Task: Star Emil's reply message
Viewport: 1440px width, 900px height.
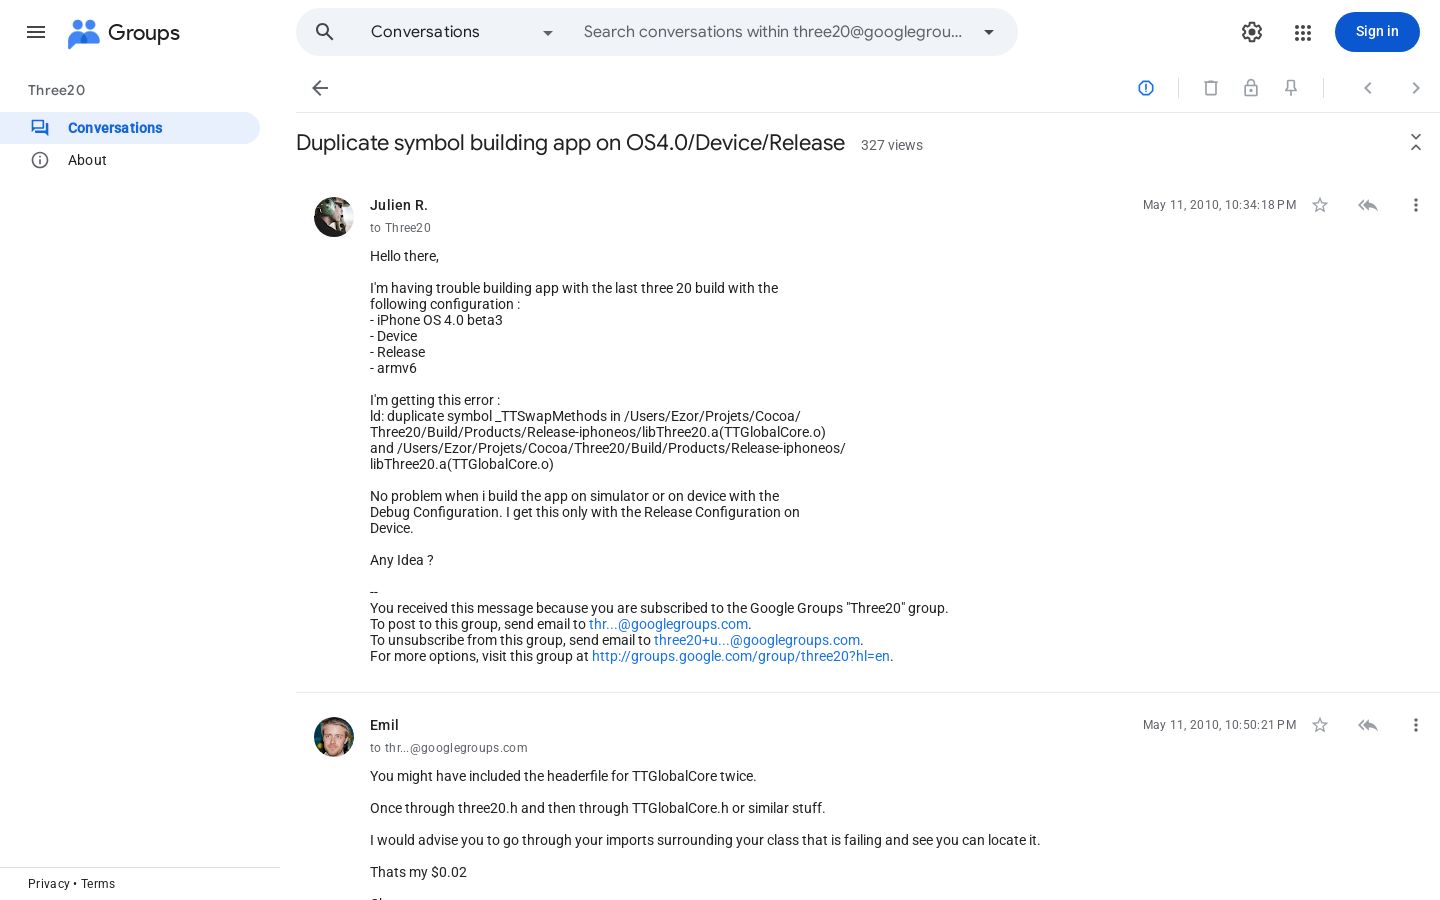Action: [1320, 725]
